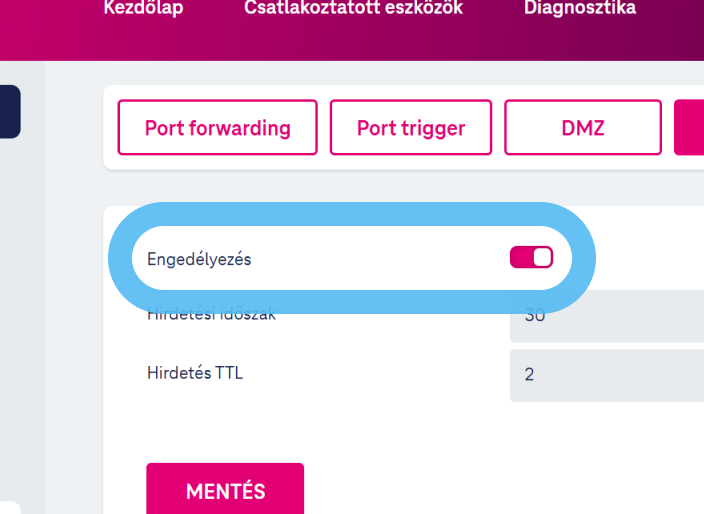Viewport: 704px width, 514px height.
Task: Click empty space in the tab bar card
Action: point(400,163)
